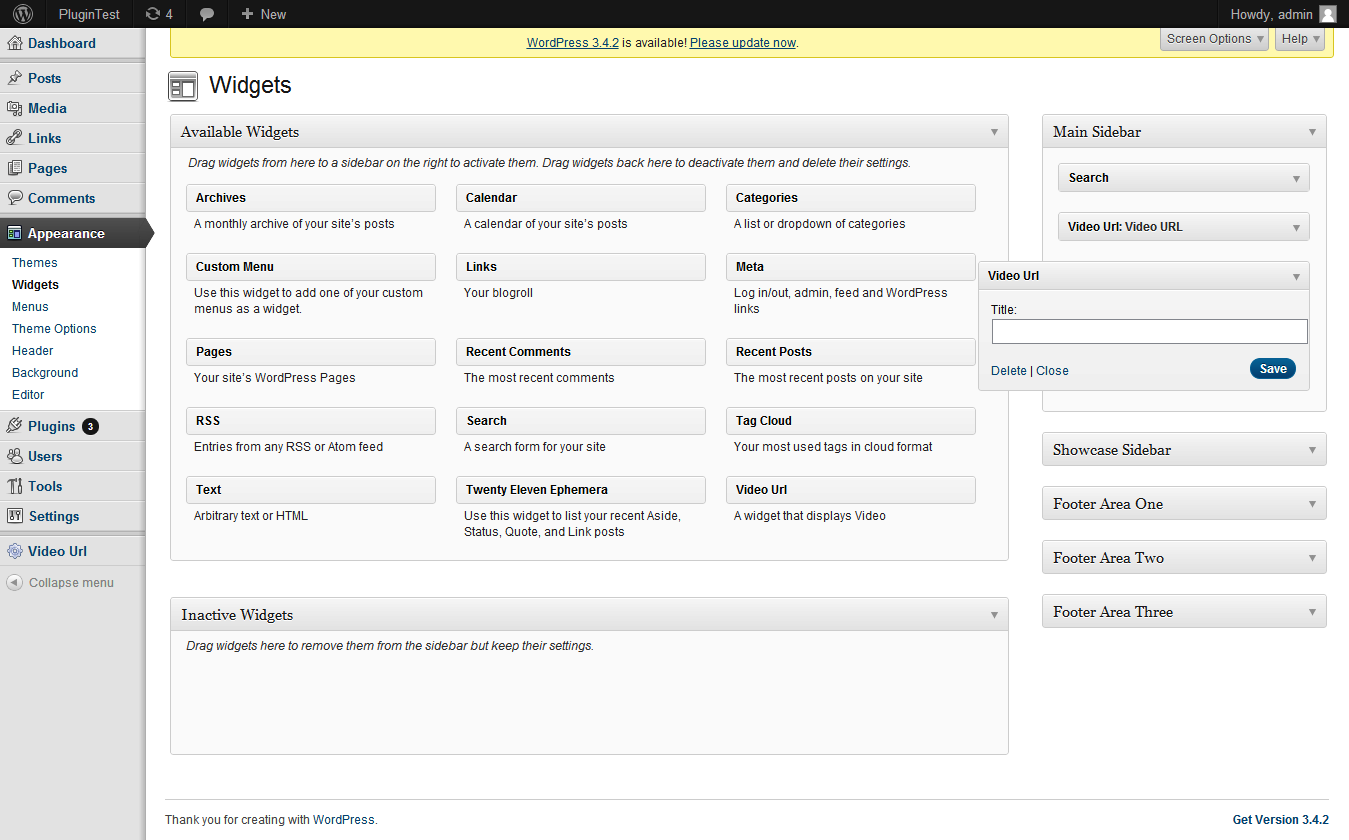Click the WordPress link in footer thanks

344,820
